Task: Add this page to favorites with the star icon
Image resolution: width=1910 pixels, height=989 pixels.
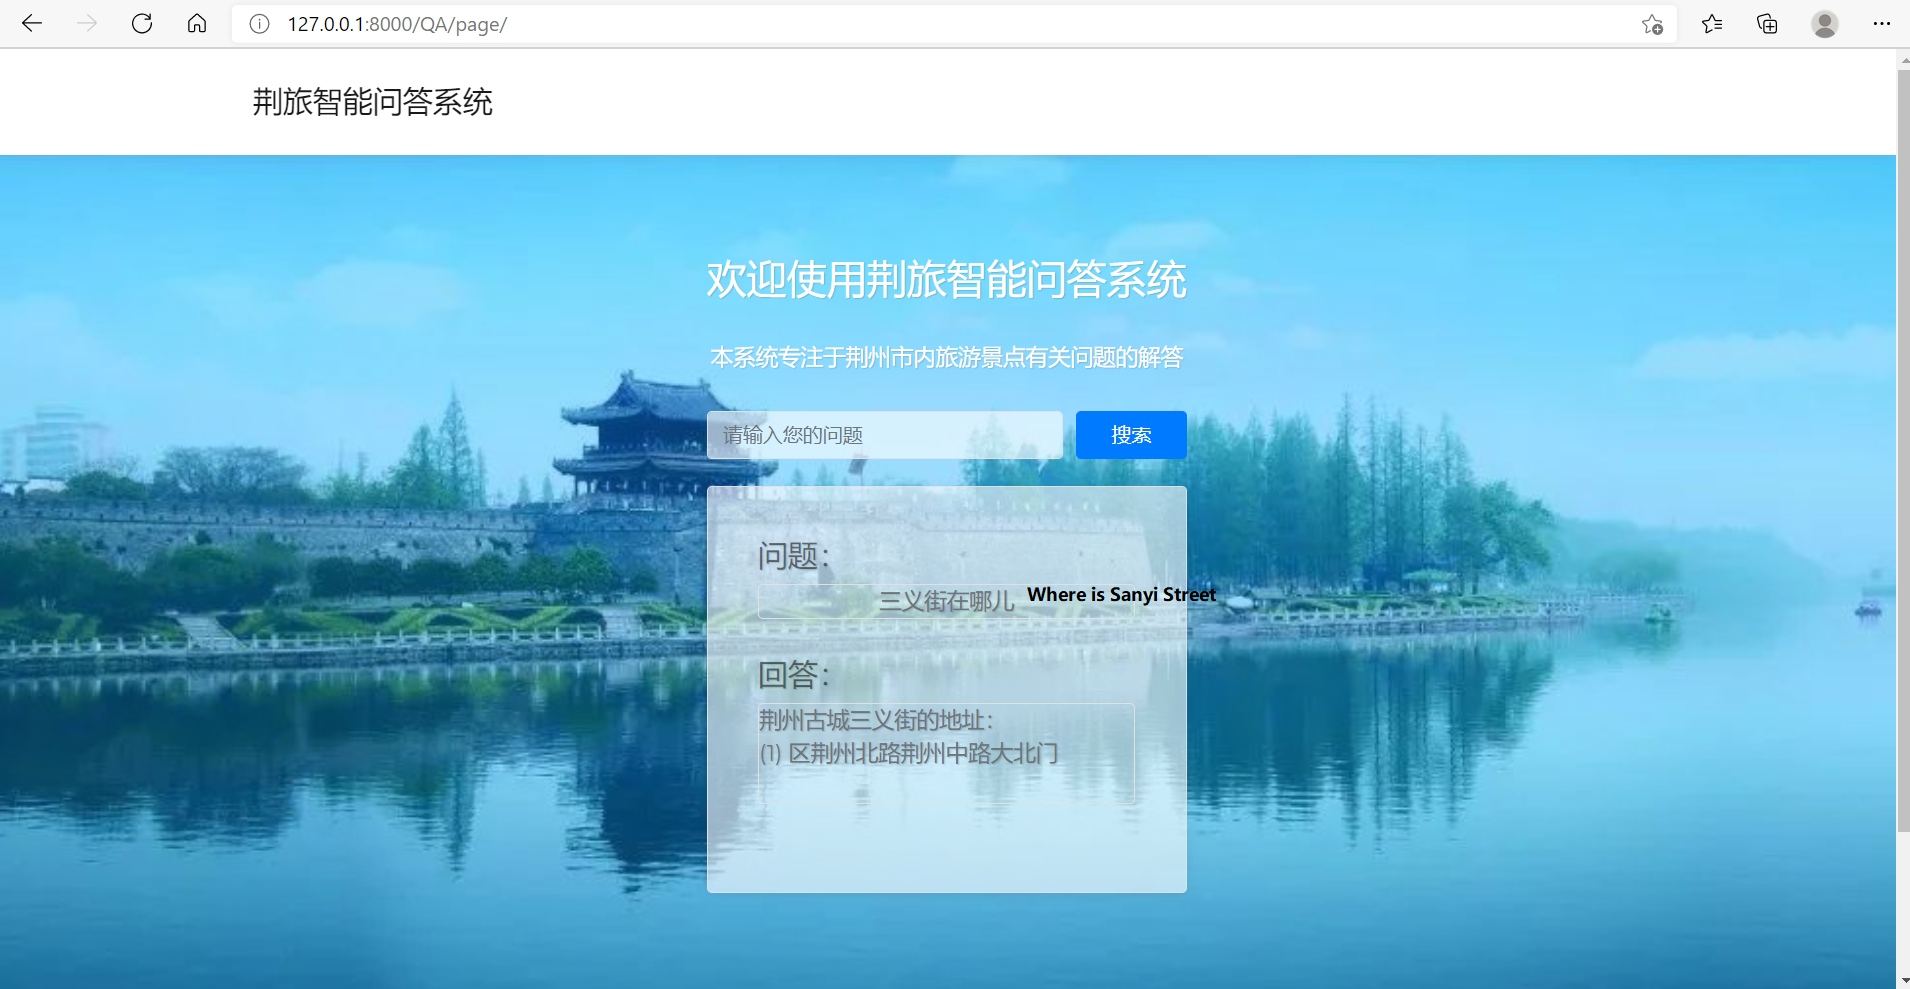Action: pos(1652,24)
